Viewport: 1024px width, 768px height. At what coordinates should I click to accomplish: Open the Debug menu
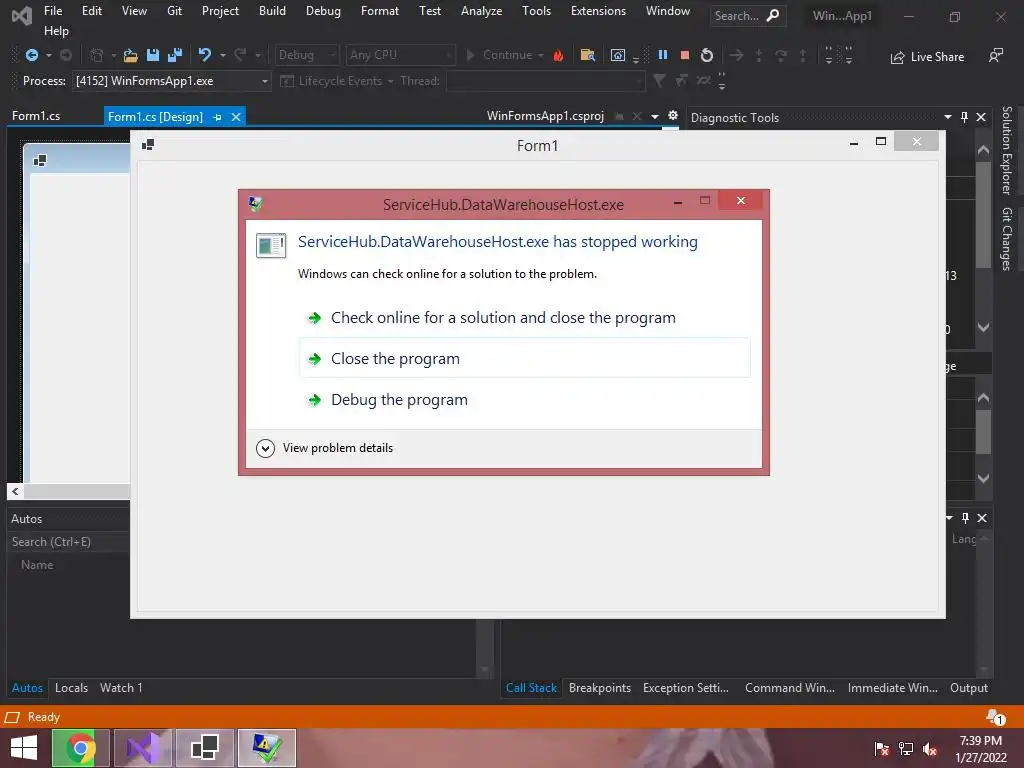pos(323,11)
